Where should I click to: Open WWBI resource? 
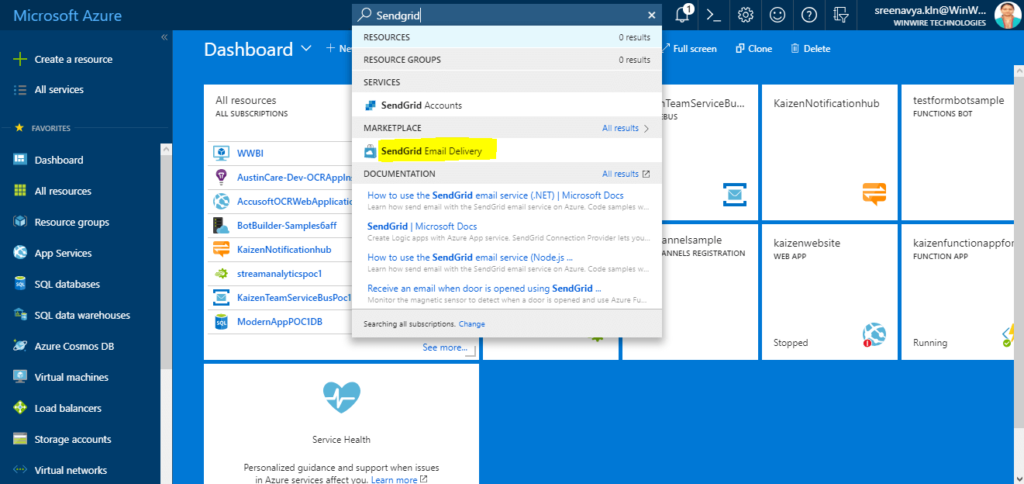click(x=250, y=153)
